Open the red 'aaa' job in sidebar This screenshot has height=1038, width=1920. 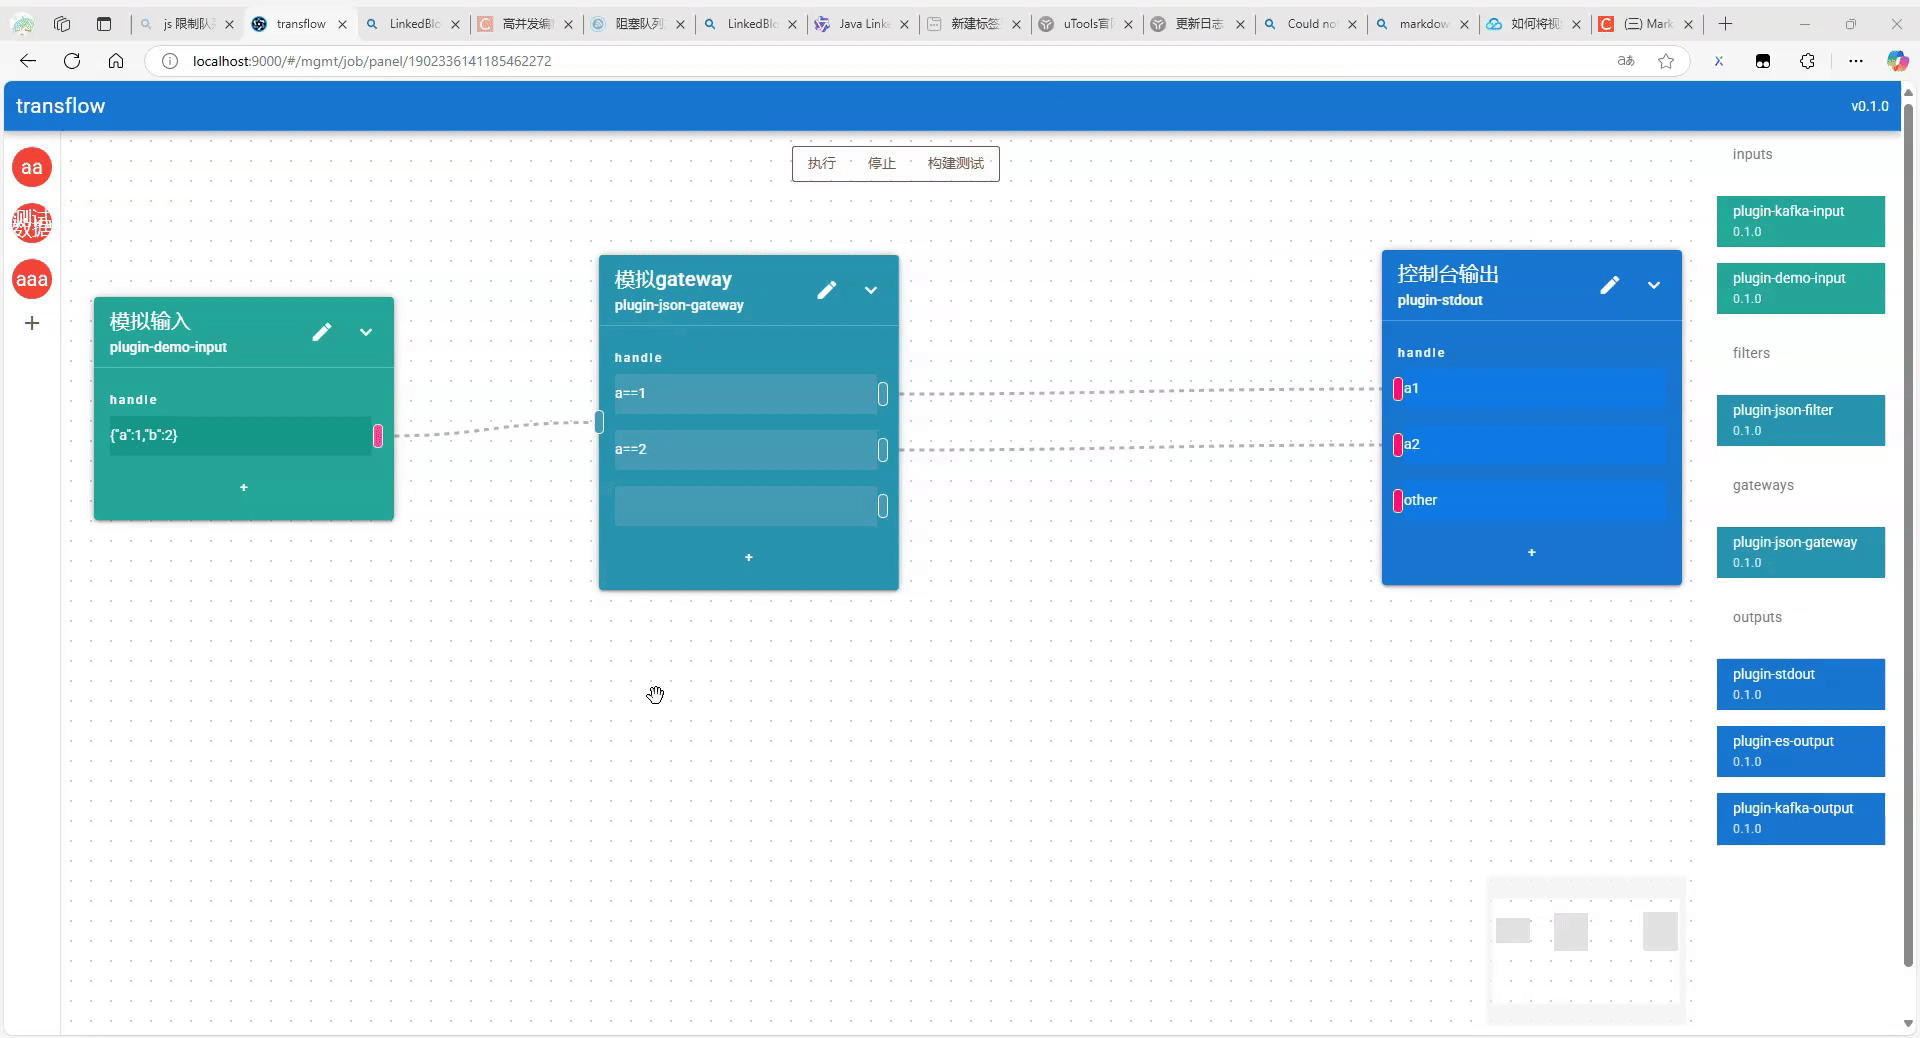(x=32, y=279)
